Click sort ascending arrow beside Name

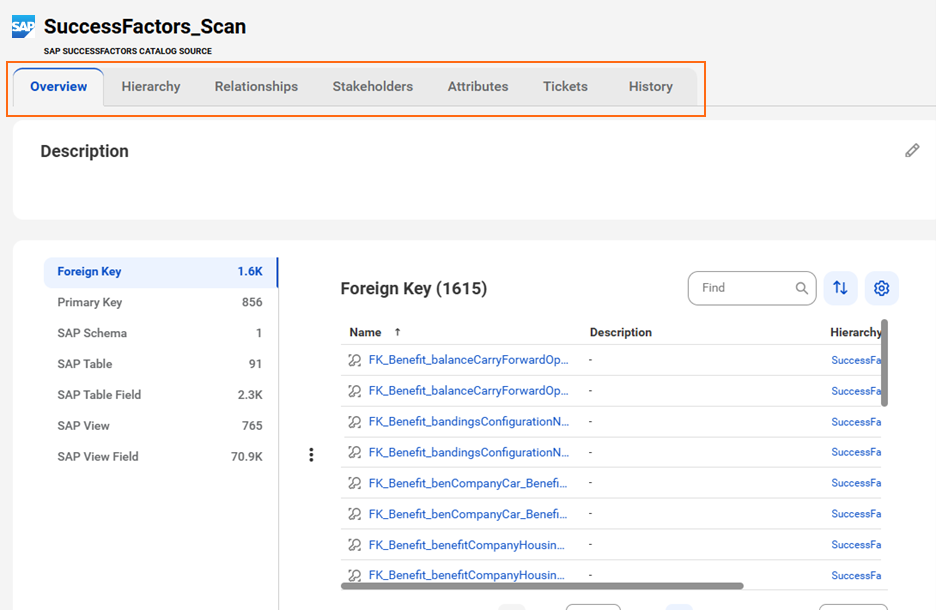[398, 332]
